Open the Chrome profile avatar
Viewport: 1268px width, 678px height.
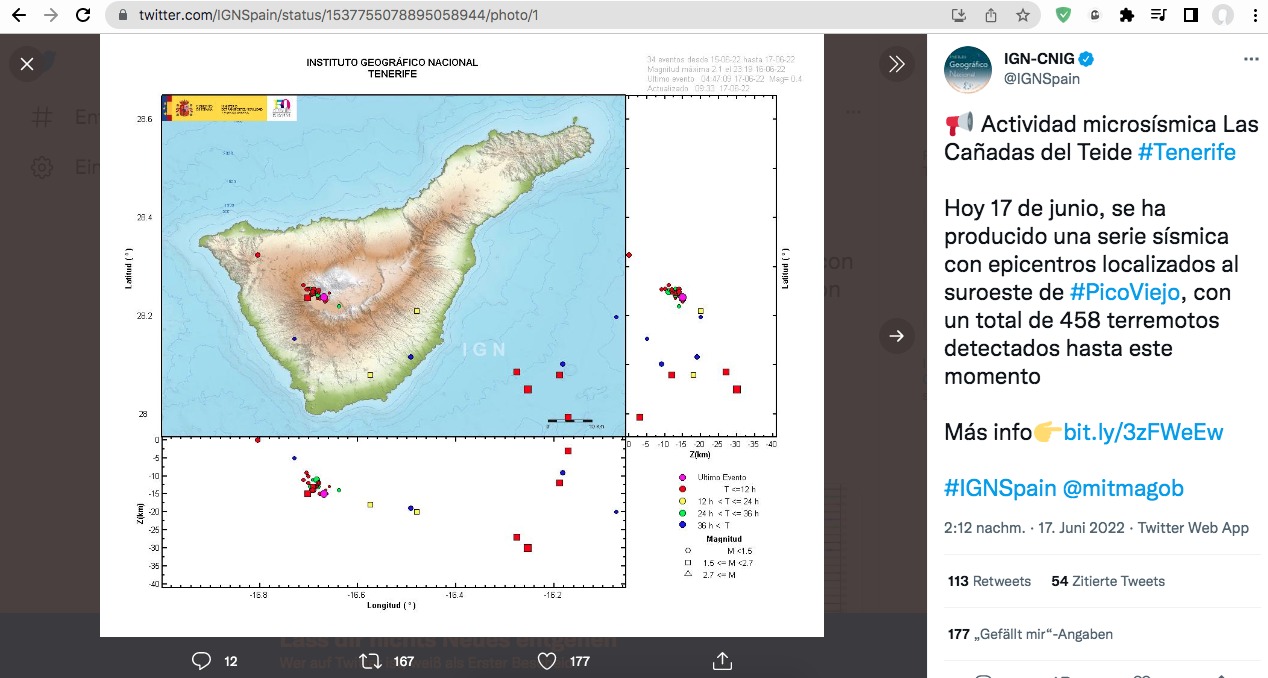(x=1222, y=15)
